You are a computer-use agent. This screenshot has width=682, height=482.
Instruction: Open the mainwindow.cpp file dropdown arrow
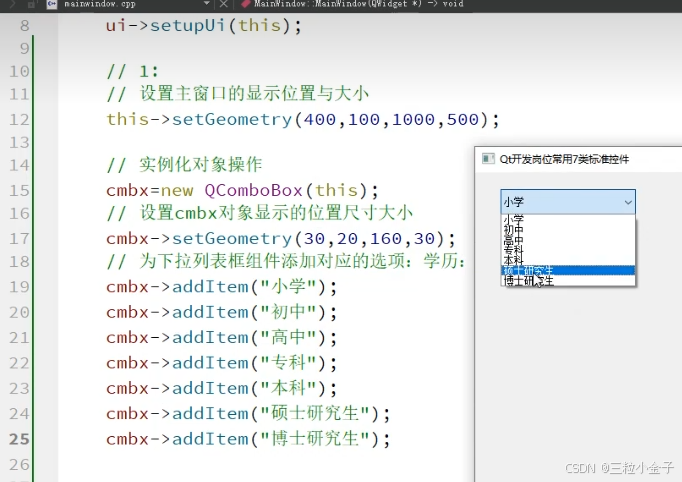pos(207,4)
